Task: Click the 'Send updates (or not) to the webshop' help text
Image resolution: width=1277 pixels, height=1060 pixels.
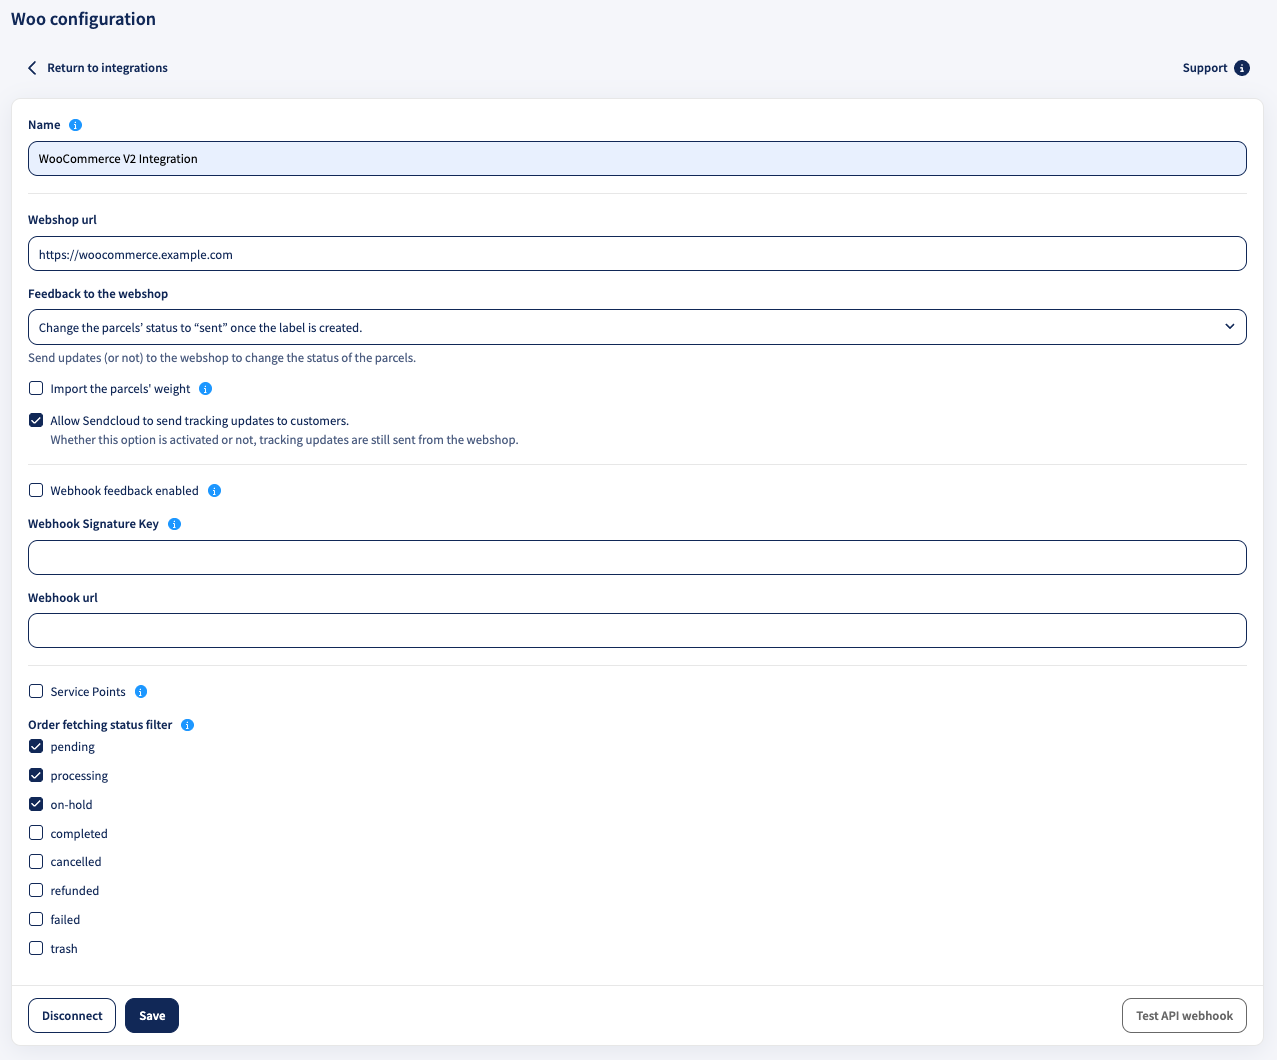Action: 222,358
